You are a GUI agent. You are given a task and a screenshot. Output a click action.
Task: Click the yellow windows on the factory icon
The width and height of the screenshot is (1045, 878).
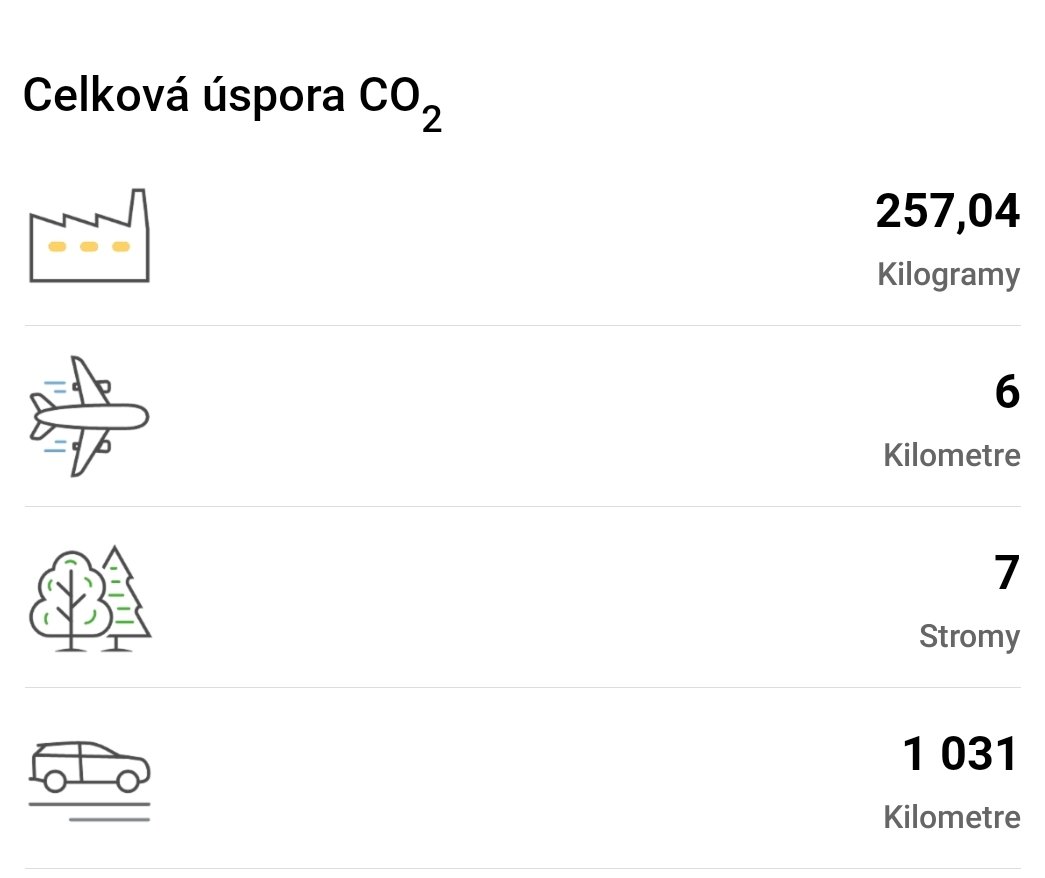[89, 247]
